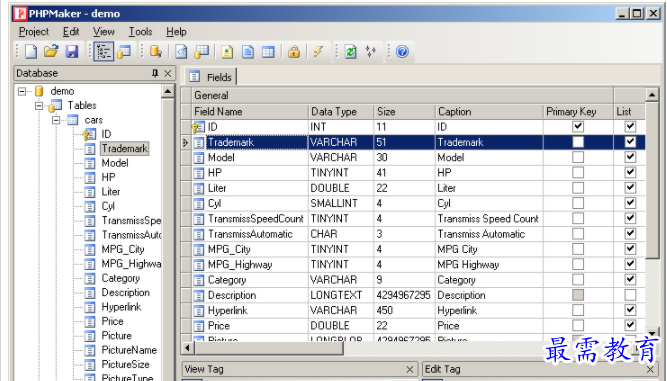
Task: Click the yellow page toolbar icon
Action: coord(227,51)
